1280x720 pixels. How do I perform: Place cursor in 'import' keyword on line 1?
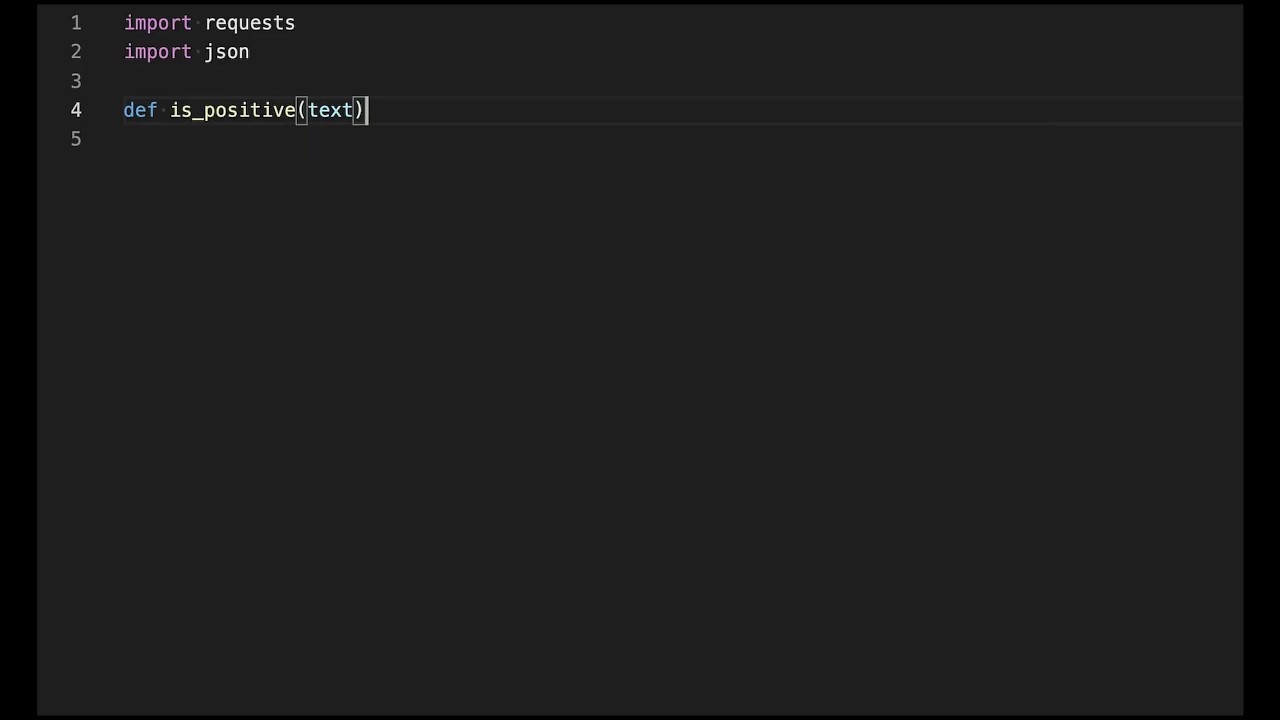click(x=158, y=23)
